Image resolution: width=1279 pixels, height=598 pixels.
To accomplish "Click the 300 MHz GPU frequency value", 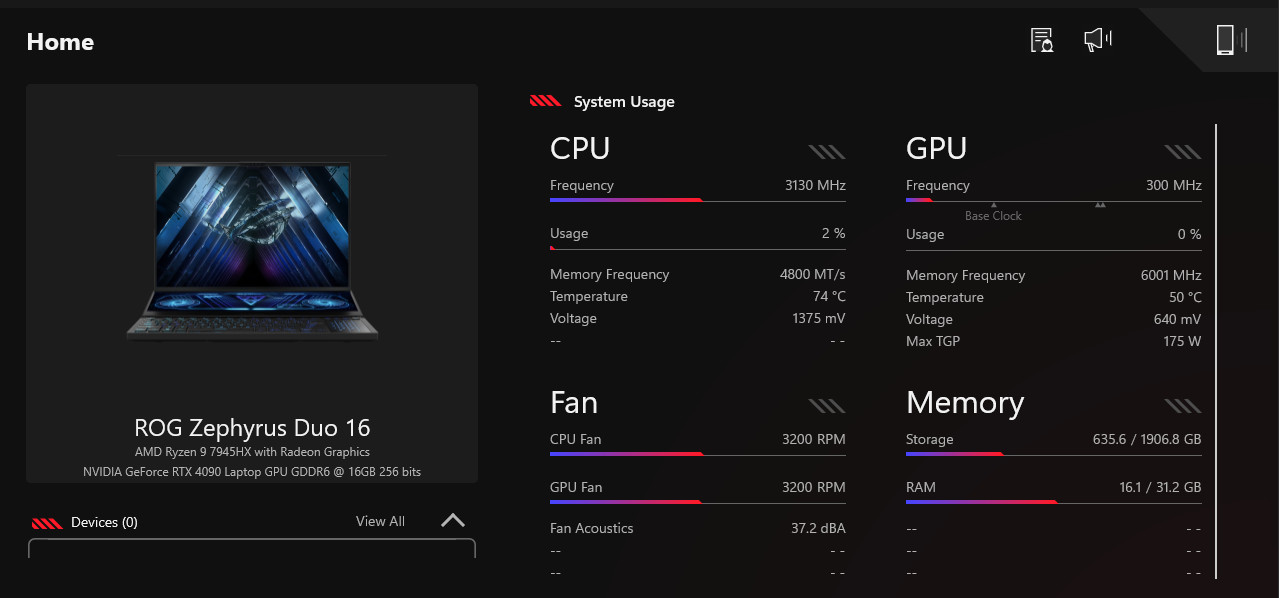I will [x=1174, y=185].
